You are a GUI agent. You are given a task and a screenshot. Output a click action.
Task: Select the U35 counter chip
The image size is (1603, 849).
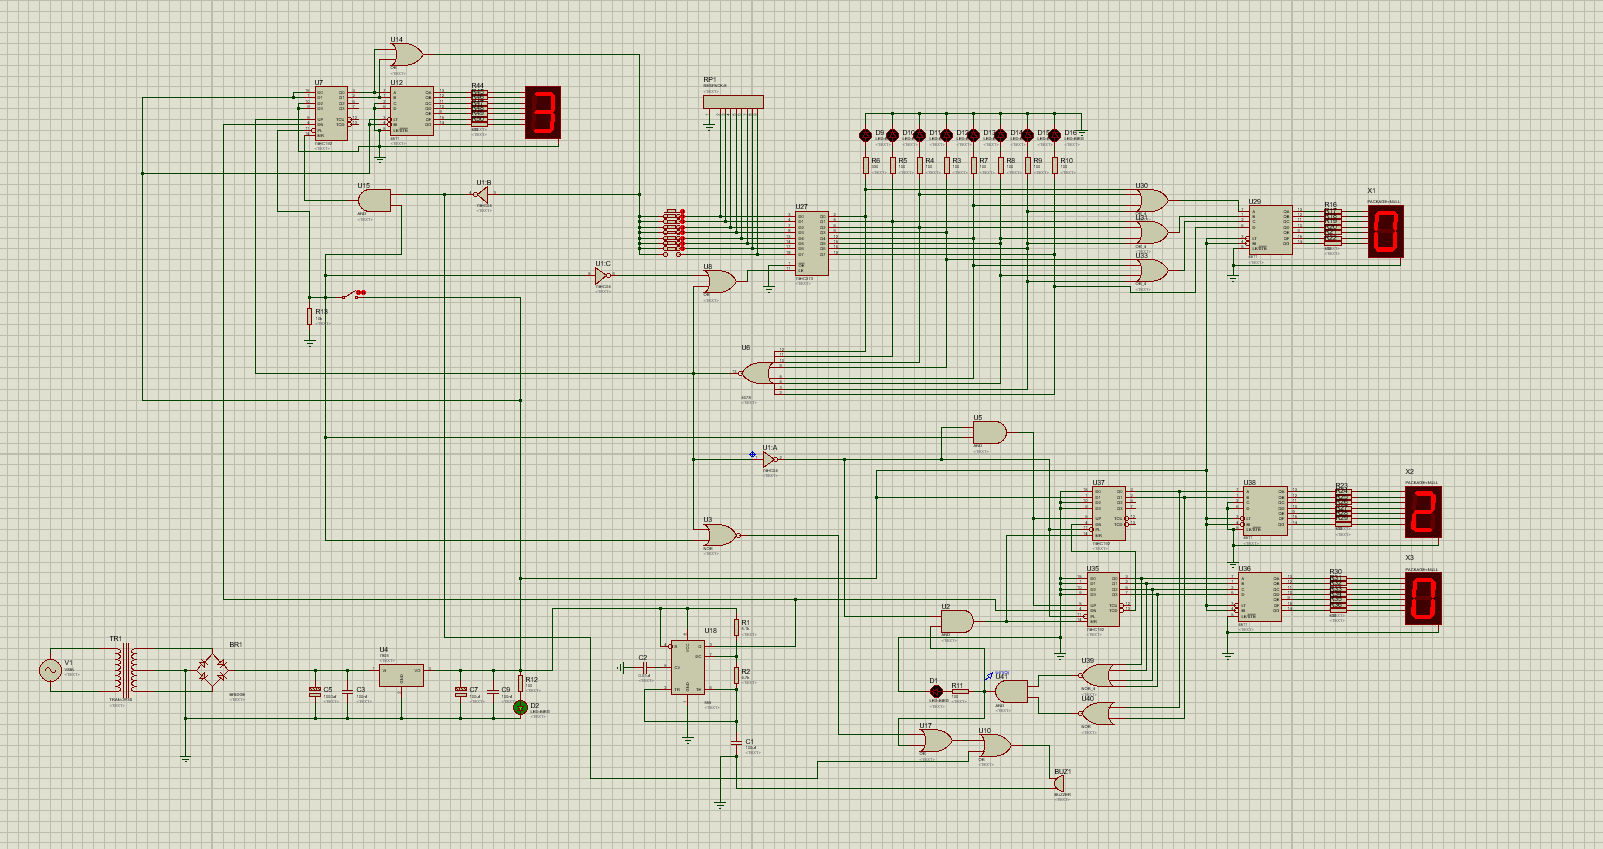click(1102, 600)
